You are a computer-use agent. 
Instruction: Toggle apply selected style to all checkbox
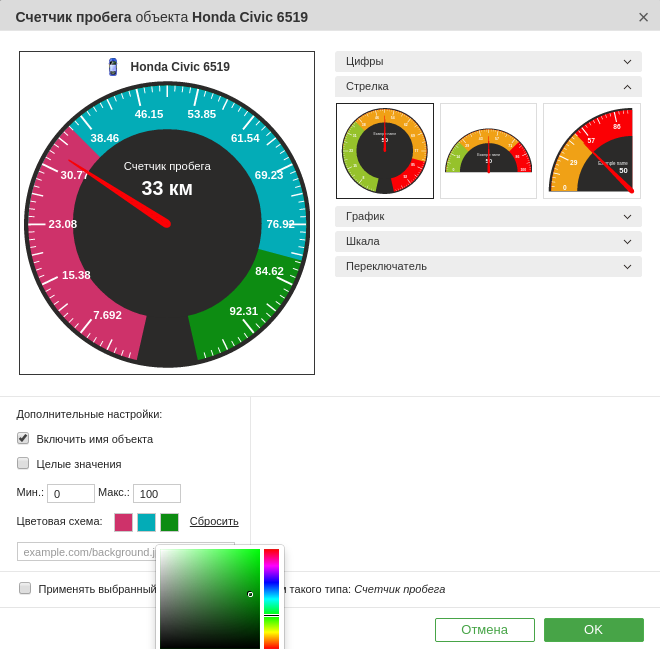25,588
